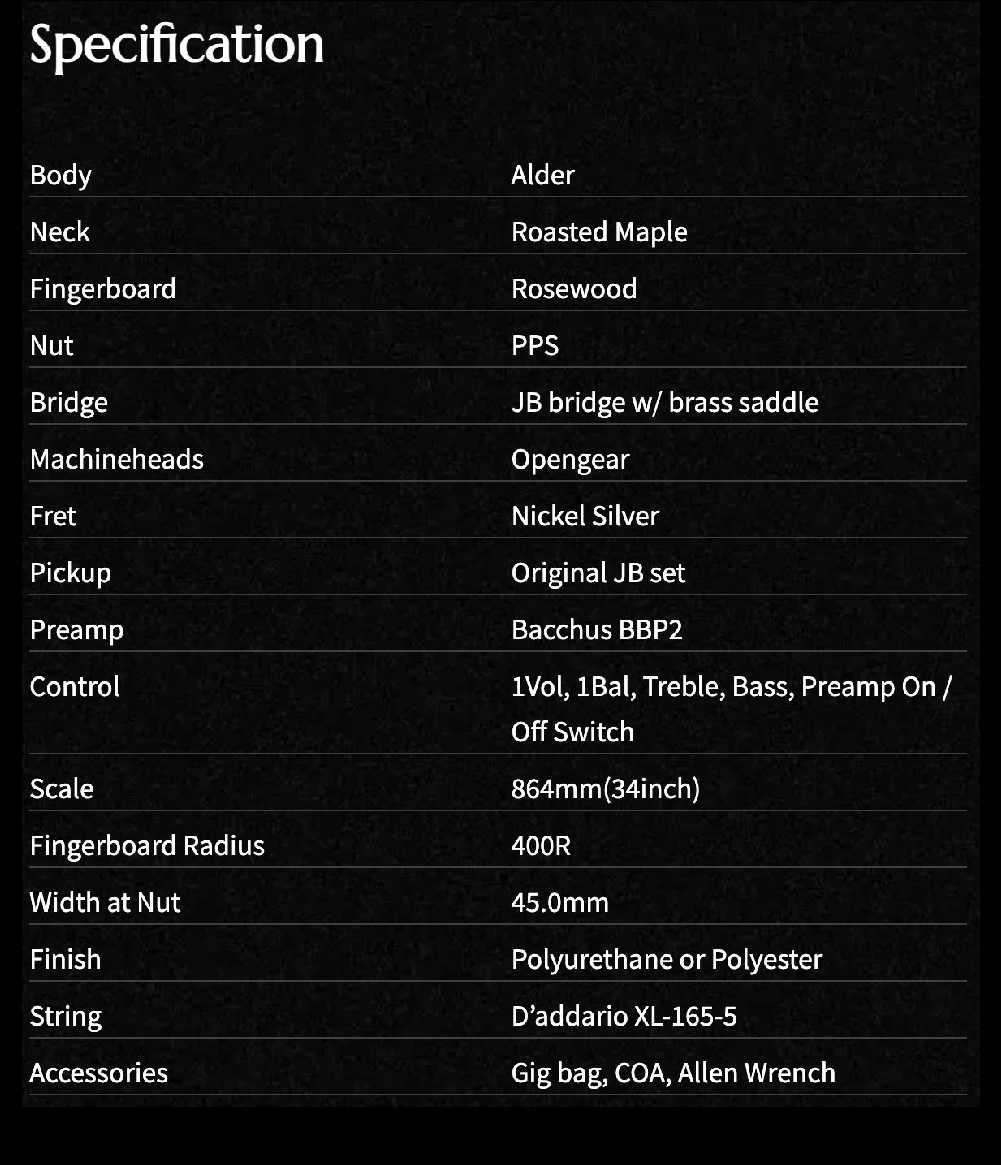
Task: Click the D'addario XL-165-5 string value
Action: coord(624,1017)
